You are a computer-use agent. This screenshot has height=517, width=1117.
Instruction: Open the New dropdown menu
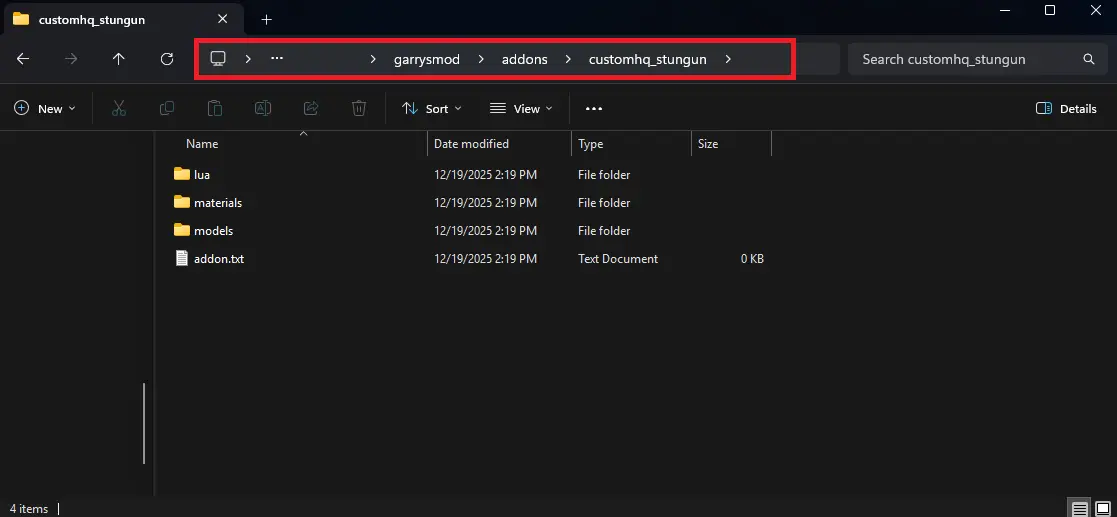point(45,108)
